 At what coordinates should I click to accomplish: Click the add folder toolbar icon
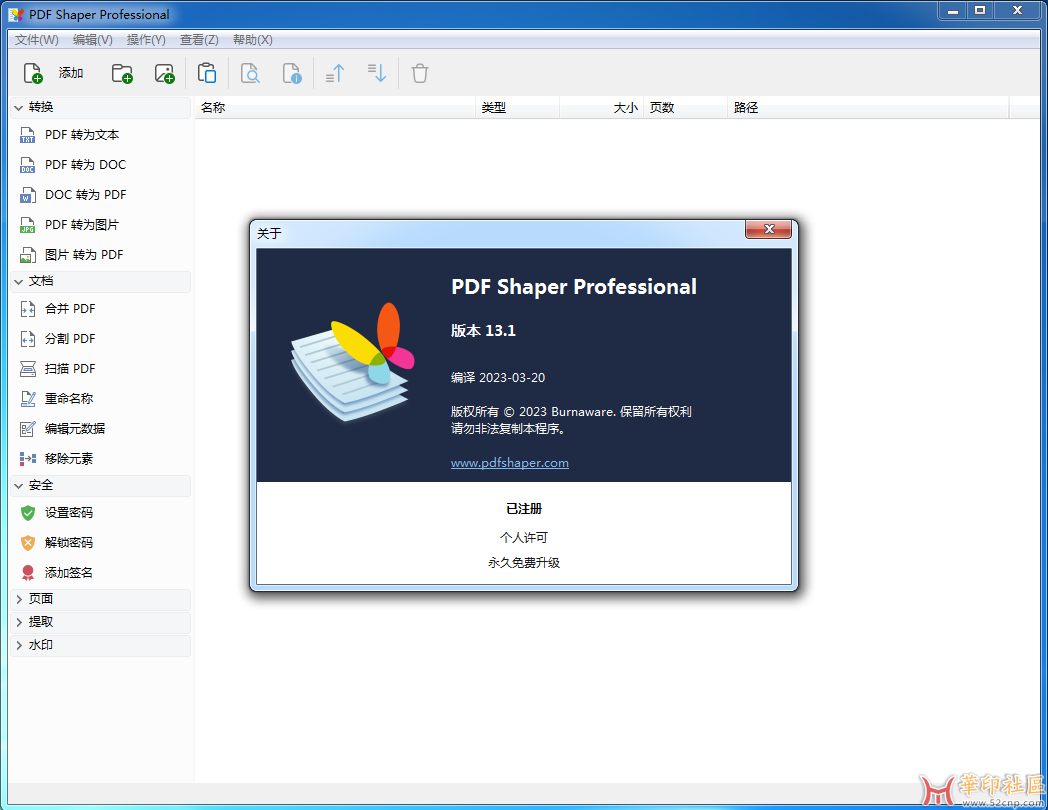point(122,73)
